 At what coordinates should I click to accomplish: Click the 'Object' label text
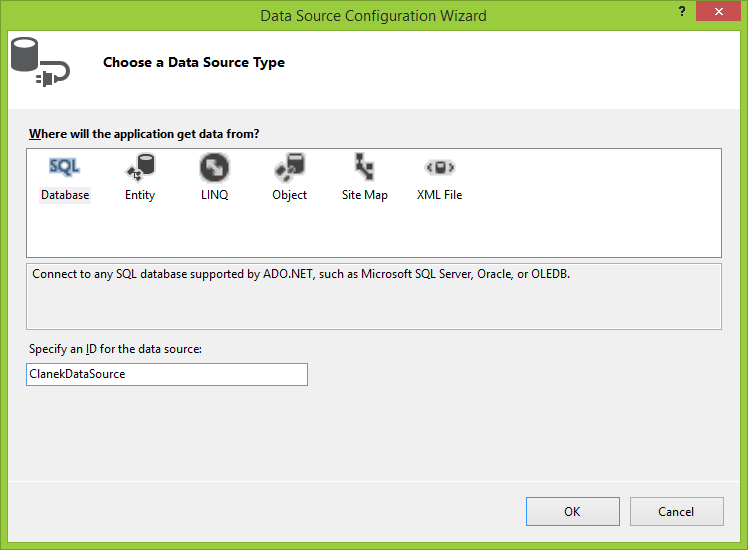[x=290, y=195]
